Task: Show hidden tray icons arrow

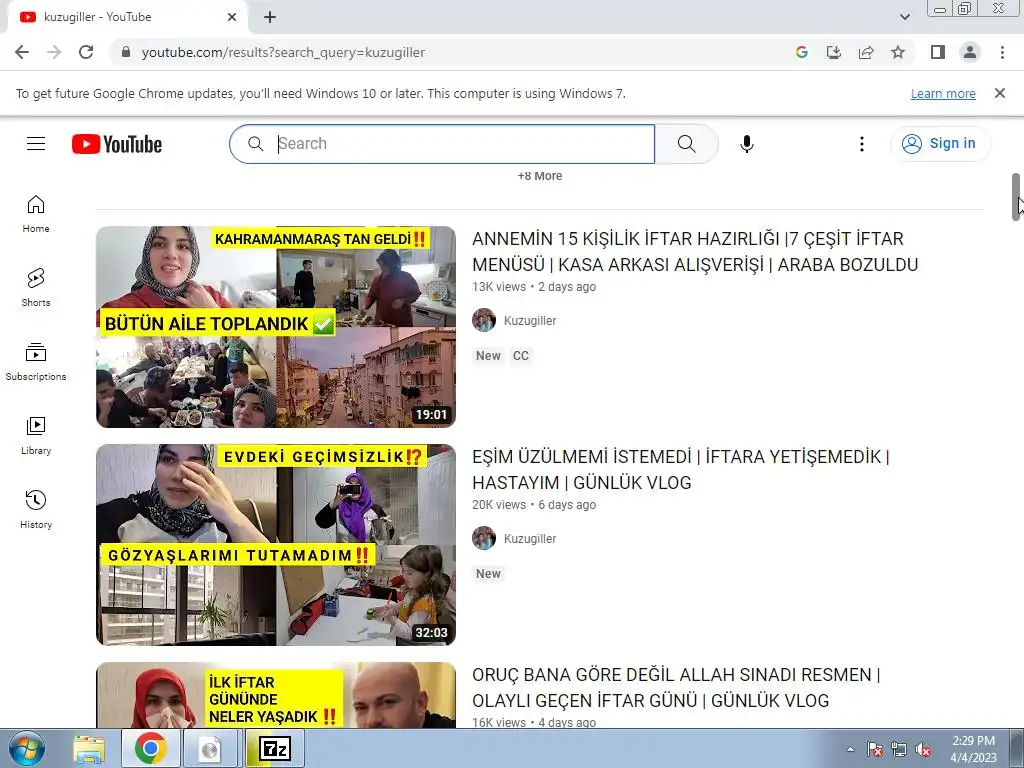Action: (850, 750)
